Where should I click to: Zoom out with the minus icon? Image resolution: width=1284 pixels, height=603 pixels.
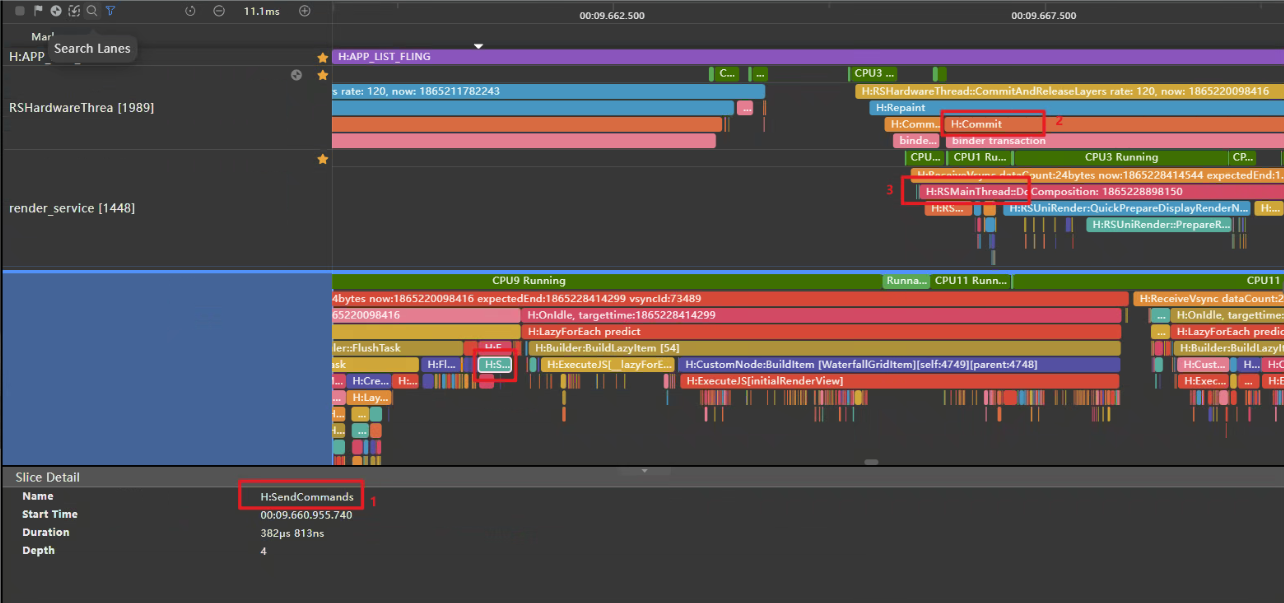pyautogui.click(x=219, y=11)
